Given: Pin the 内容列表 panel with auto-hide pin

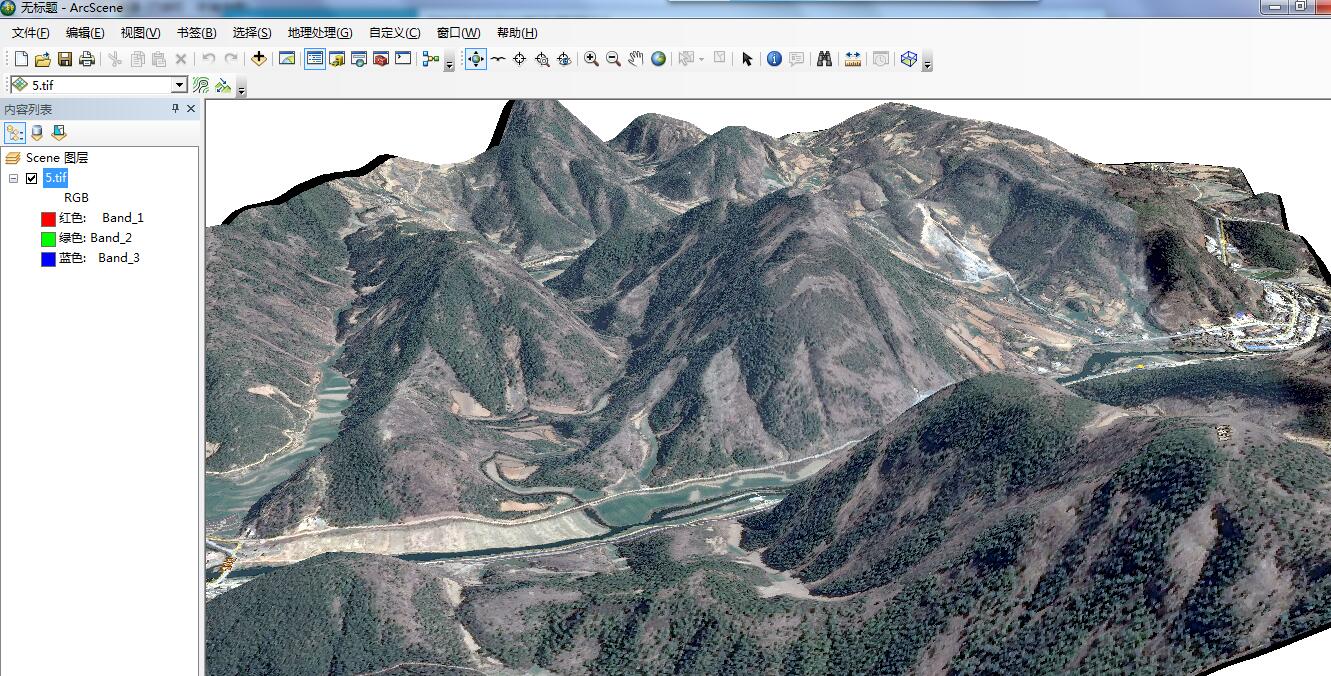Looking at the screenshot, I should [x=175, y=109].
